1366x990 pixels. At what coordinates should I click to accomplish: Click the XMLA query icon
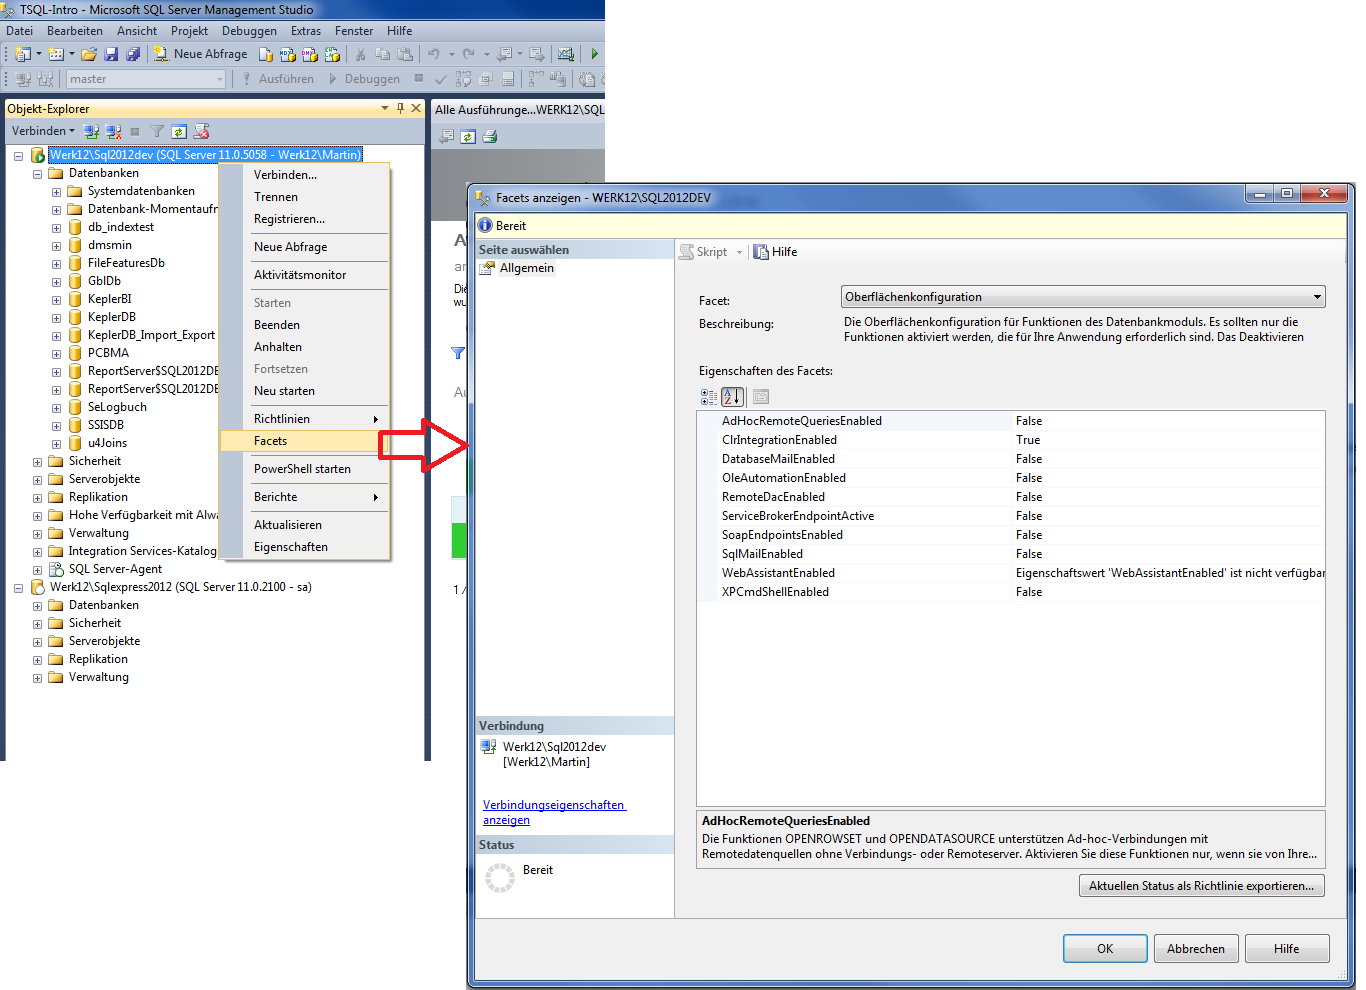[x=332, y=54]
